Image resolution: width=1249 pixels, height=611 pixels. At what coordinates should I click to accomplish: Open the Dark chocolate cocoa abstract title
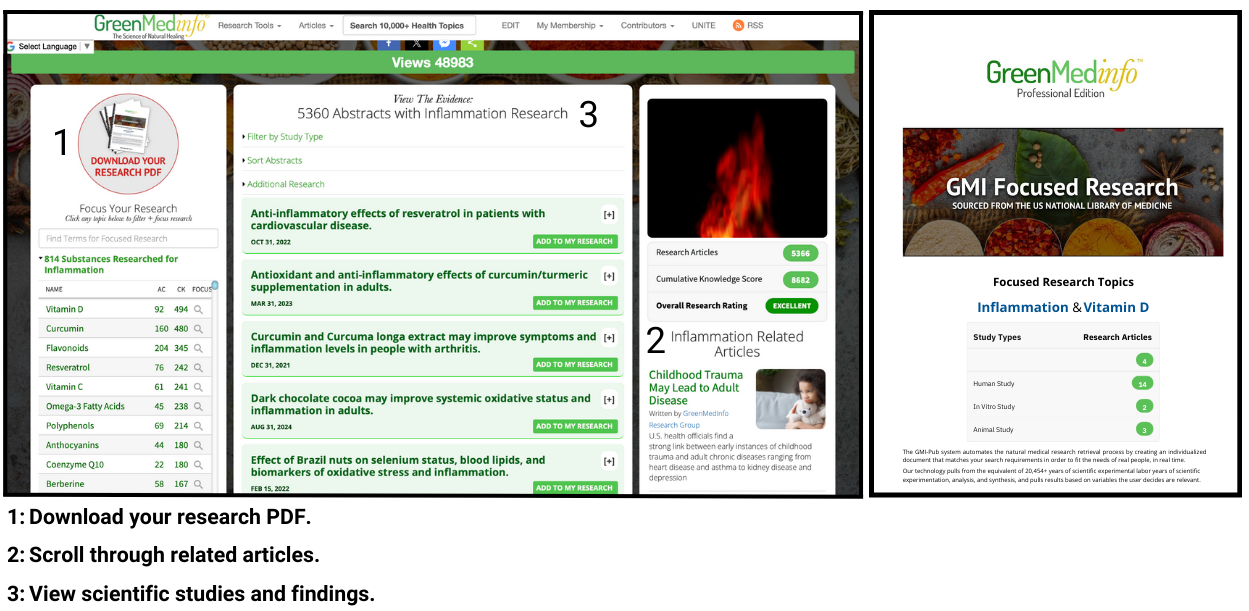(x=421, y=405)
